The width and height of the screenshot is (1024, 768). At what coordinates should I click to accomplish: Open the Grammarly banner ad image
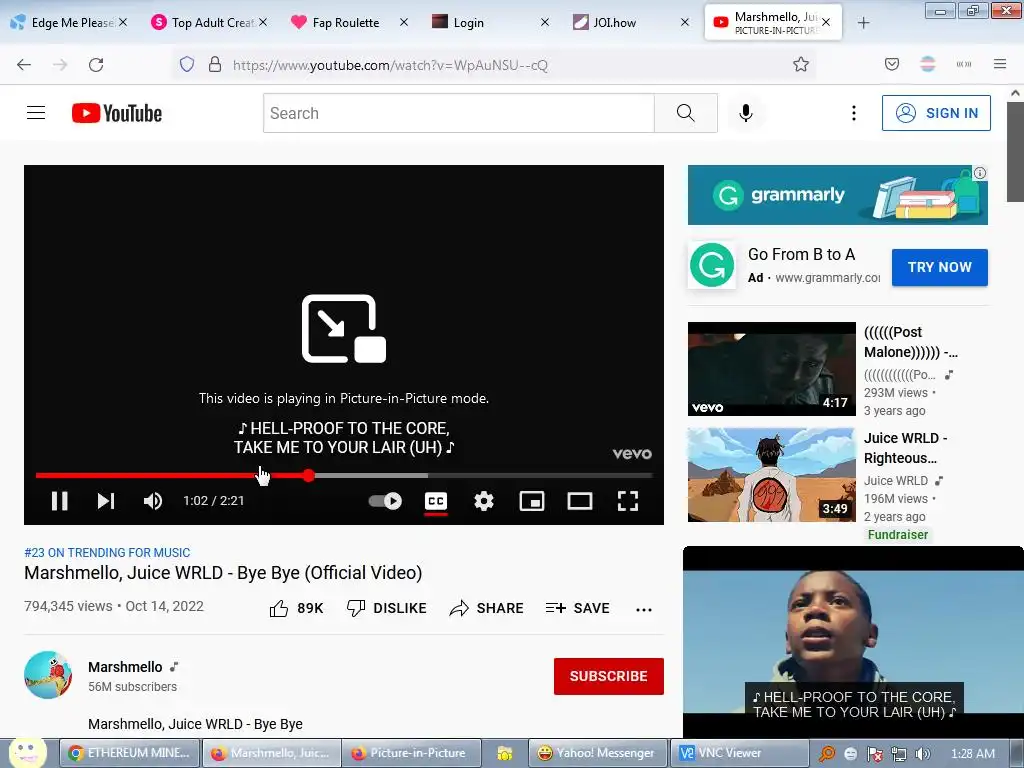point(837,195)
